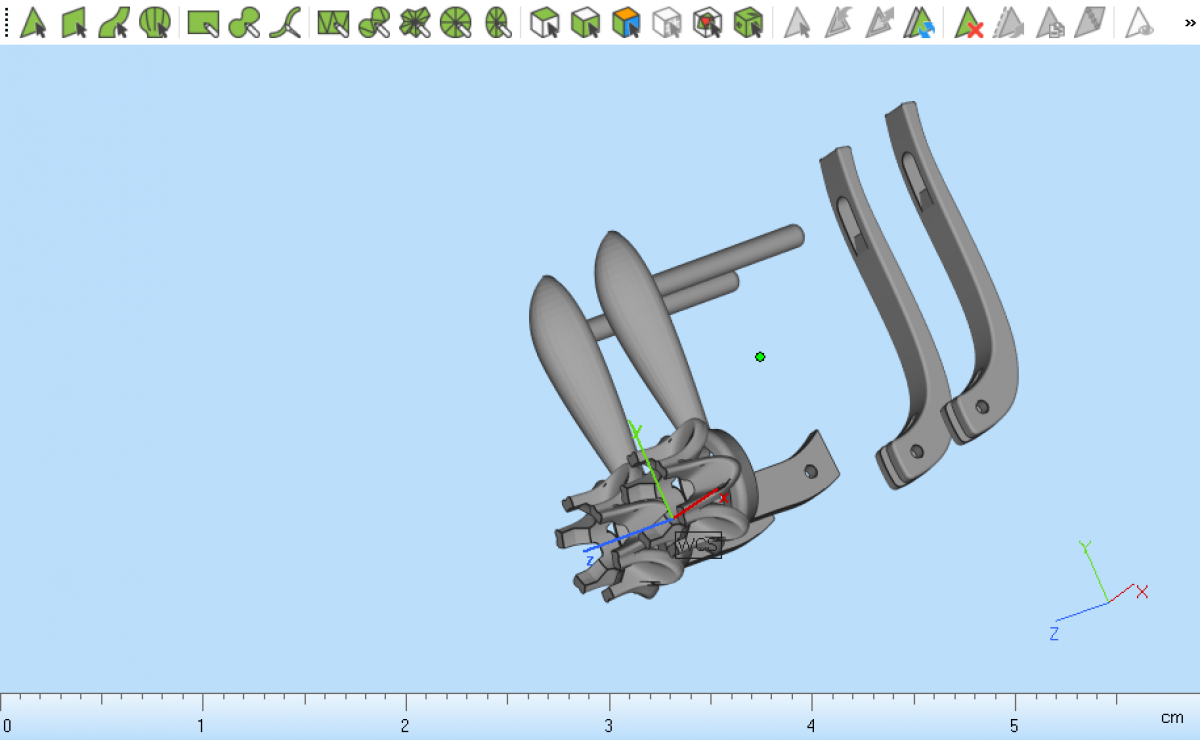Click the orange and blue cube icon
The height and width of the screenshot is (740, 1200).
tap(626, 22)
